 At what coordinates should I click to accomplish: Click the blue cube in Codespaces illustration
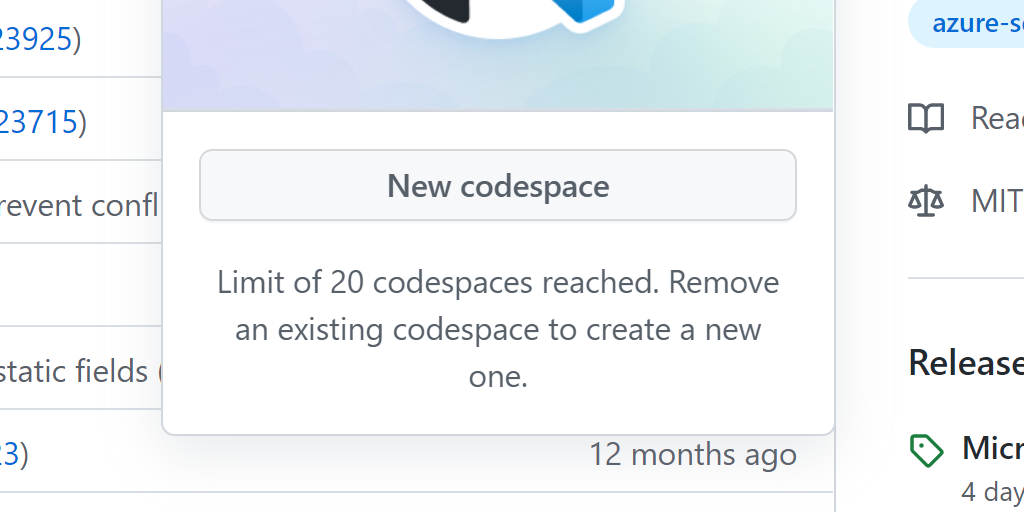(588, 12)
